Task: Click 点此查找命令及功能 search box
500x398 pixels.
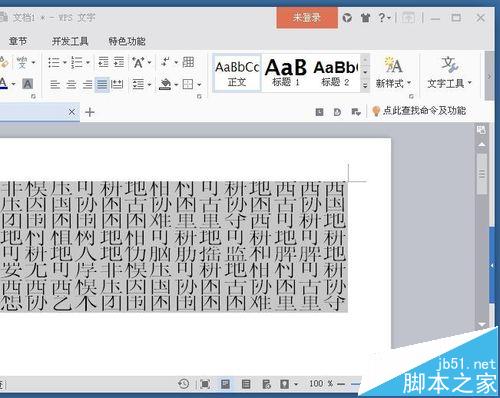Action: coord(419,111)
